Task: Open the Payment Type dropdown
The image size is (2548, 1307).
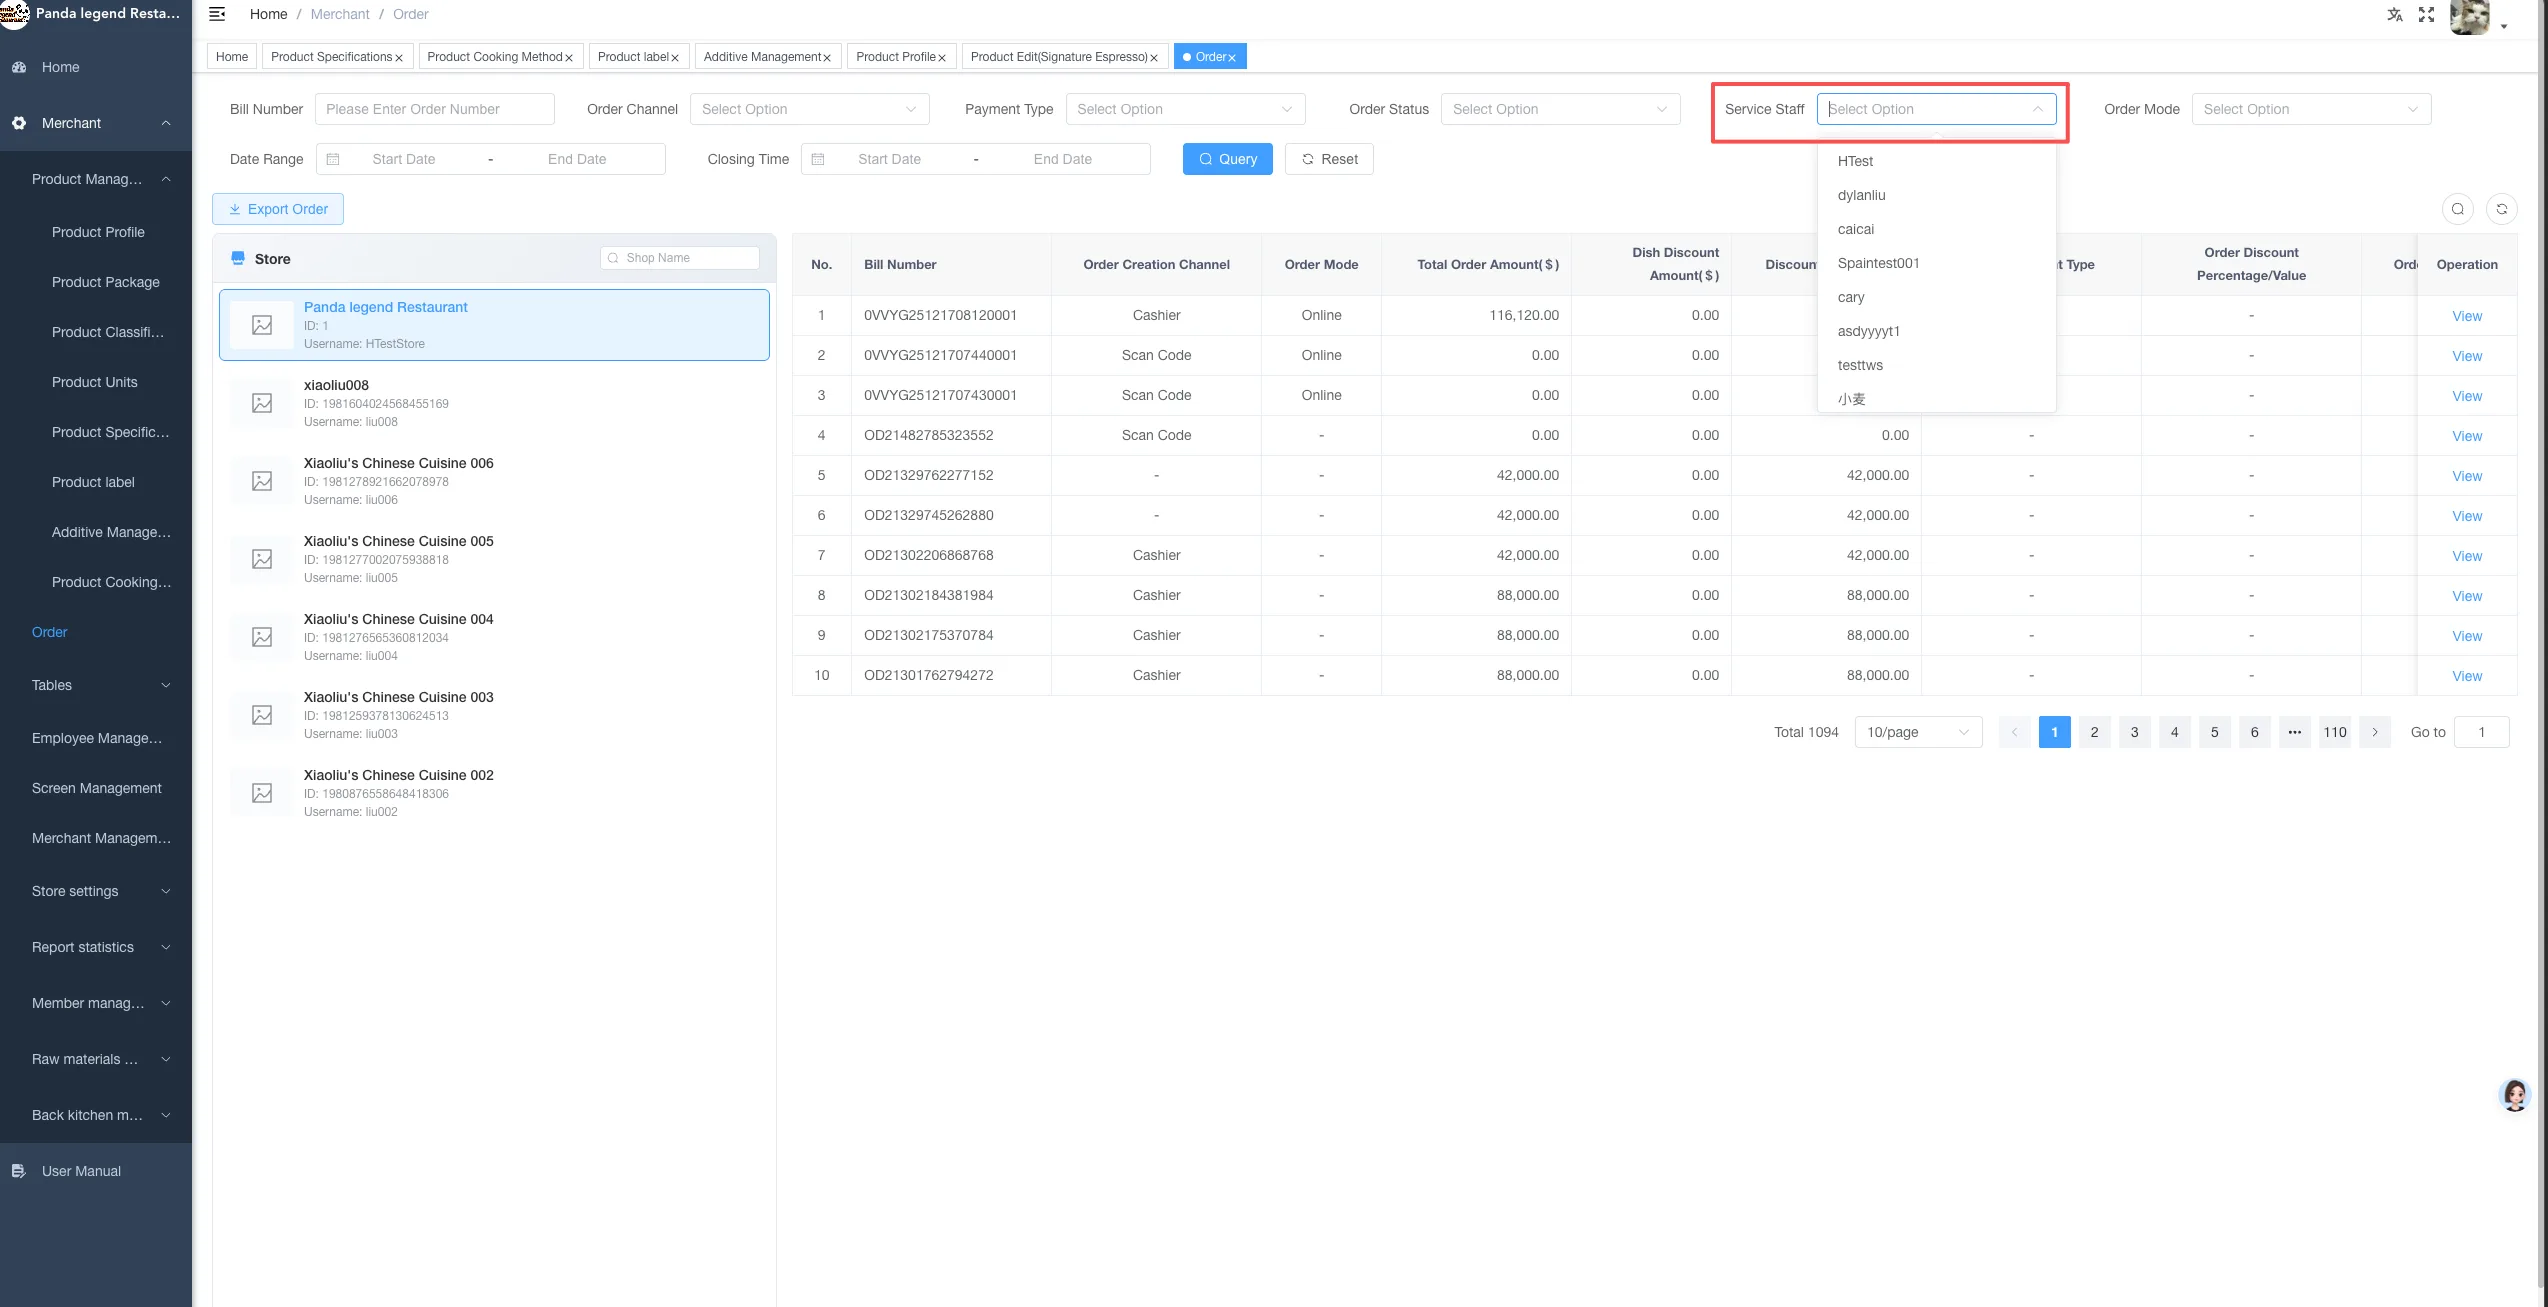Action: (1185, 109)
